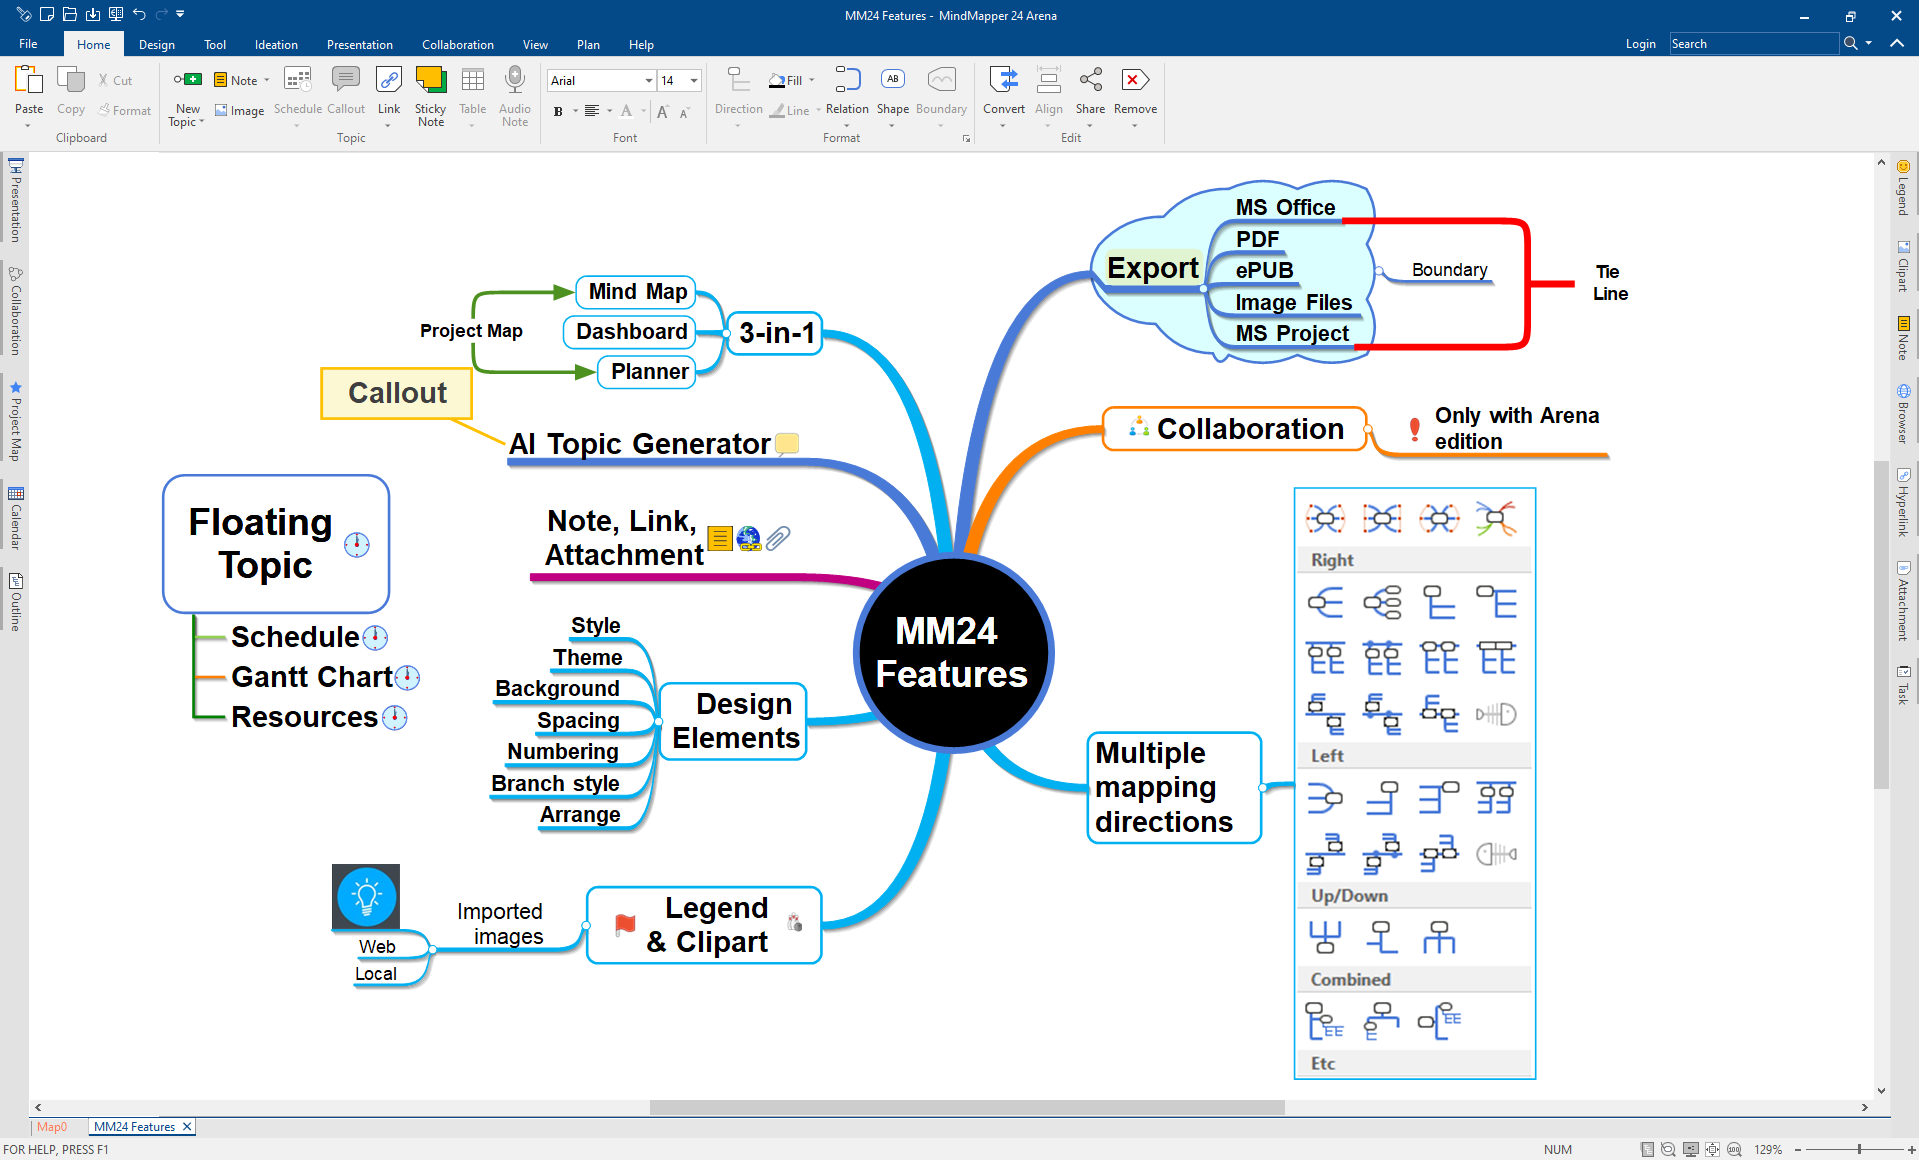Open the File menu
Image resolution: width=1919 pixels, height=1160 pixels.
click(28, 44)
